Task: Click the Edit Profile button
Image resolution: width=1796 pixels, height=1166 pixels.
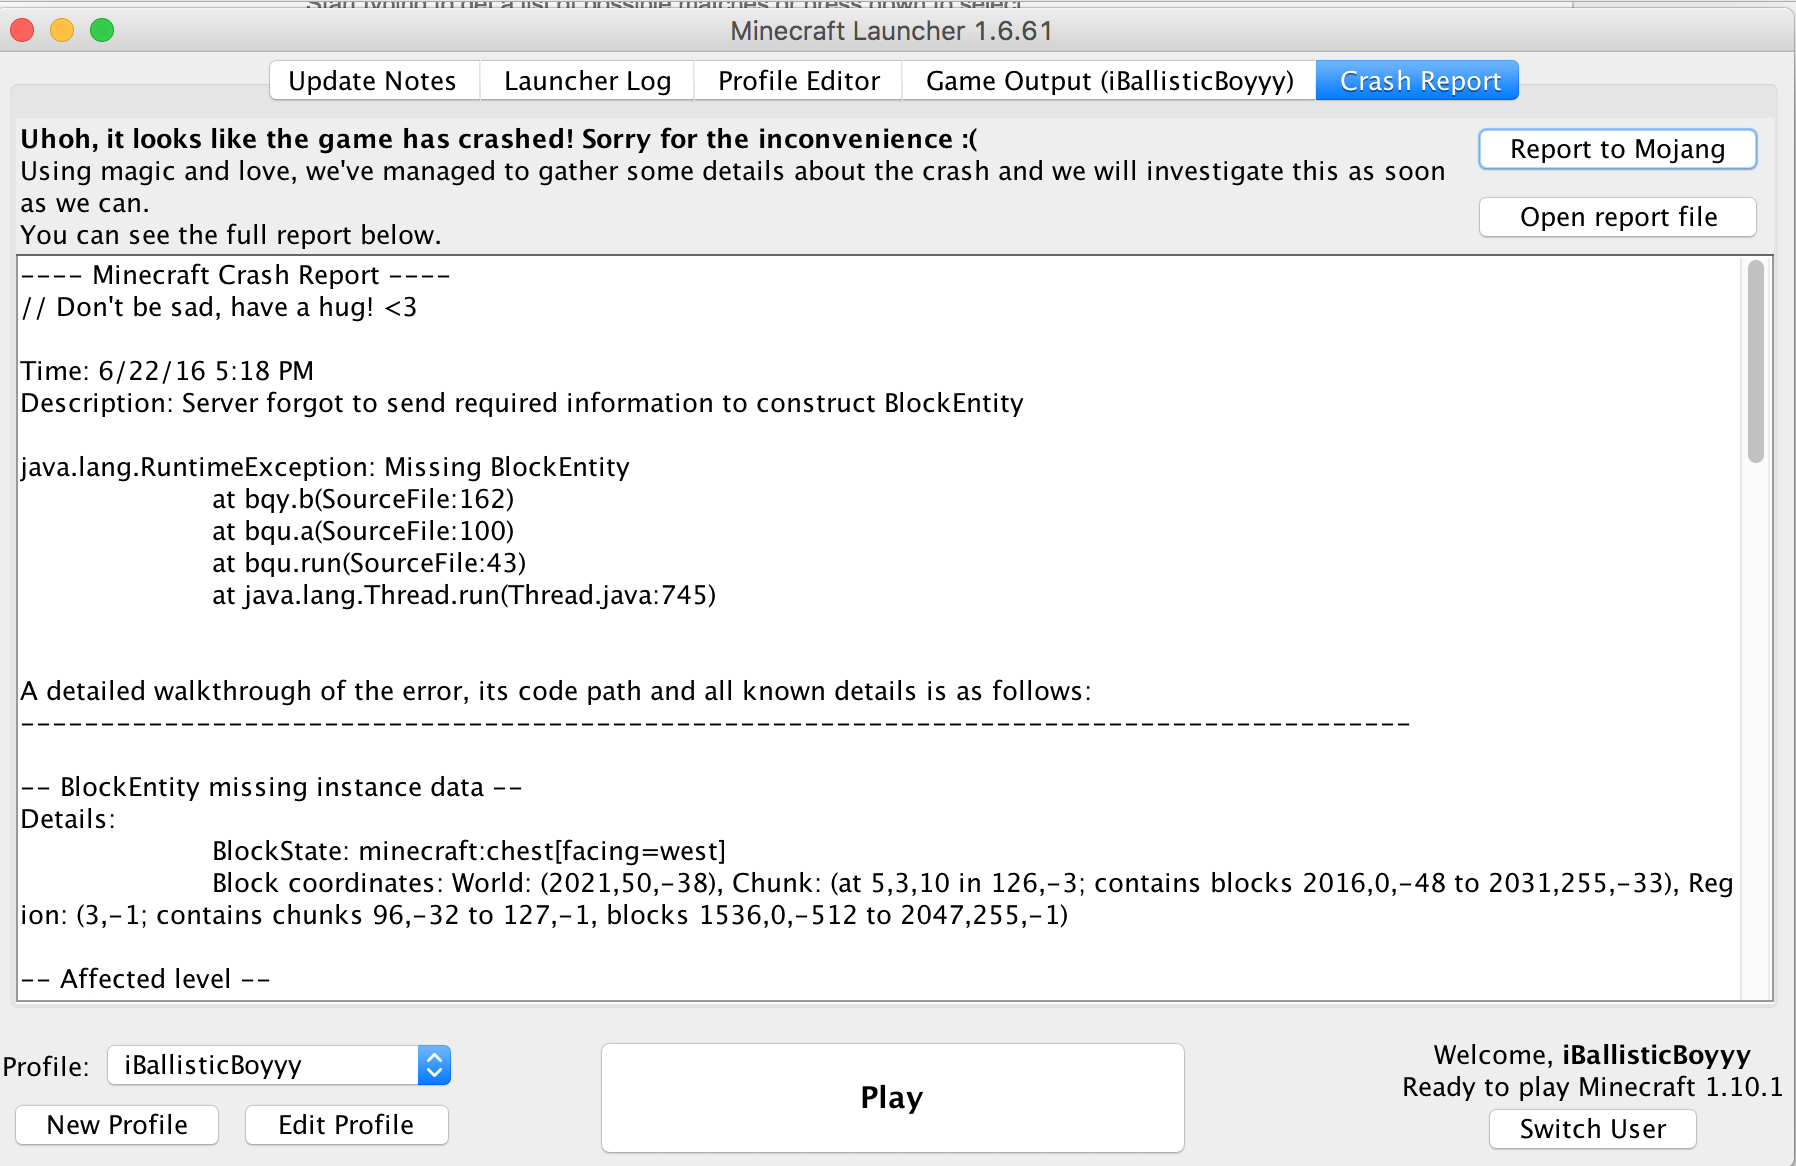Action: coord(346,1125)
